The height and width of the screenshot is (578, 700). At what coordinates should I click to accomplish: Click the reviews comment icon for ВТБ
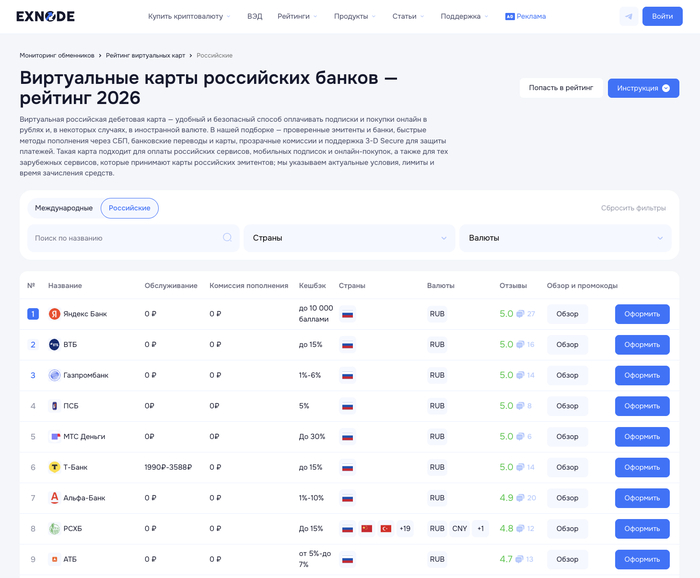click(520, 345)
